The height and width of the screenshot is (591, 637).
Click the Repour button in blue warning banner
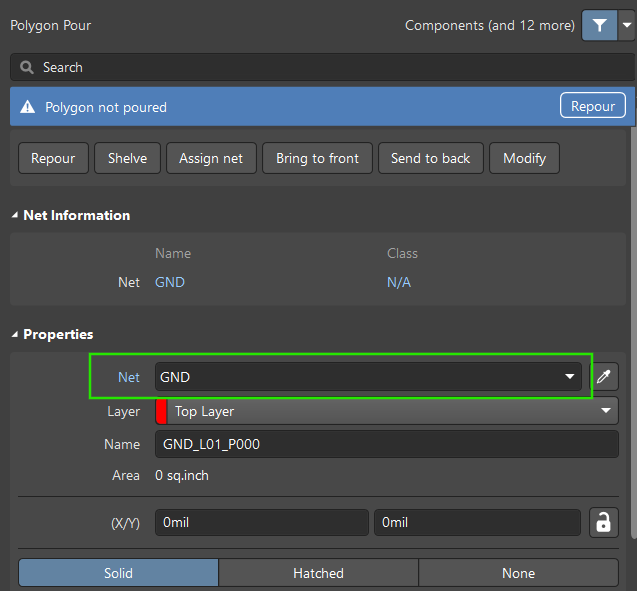coord(592,106)
